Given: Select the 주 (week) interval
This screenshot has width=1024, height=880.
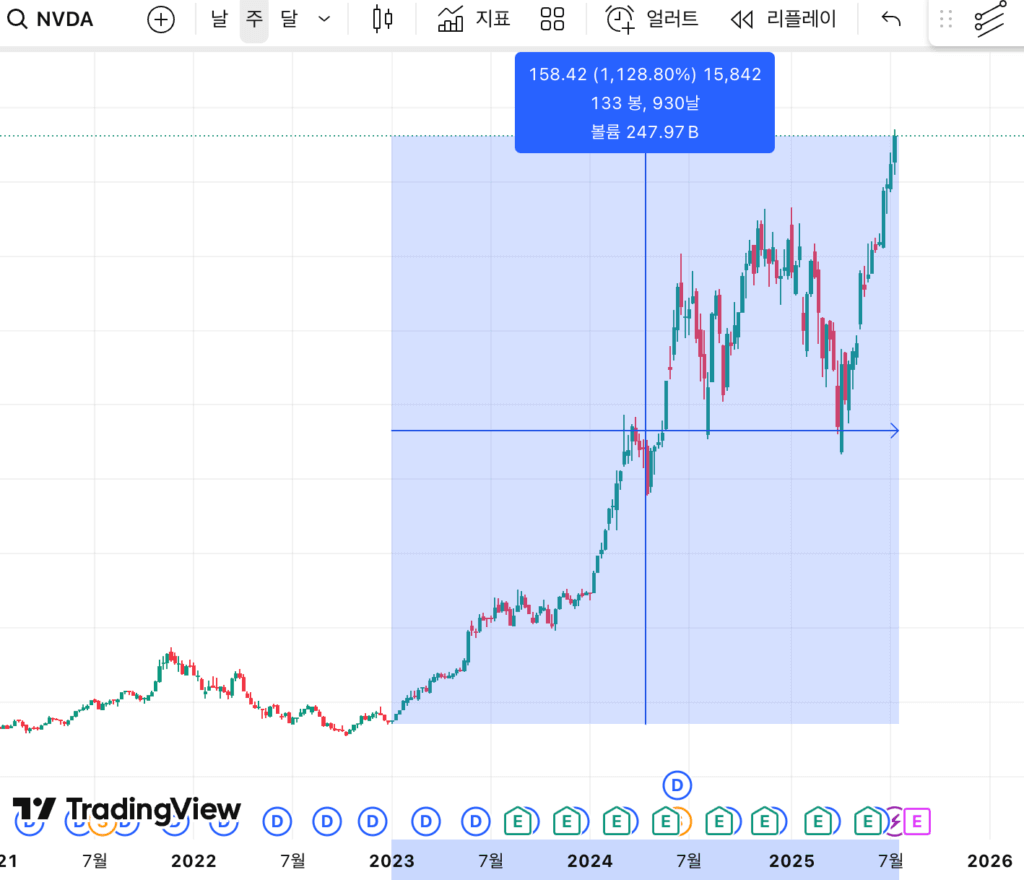Looking at the screenshot, I should click(254, 19).
